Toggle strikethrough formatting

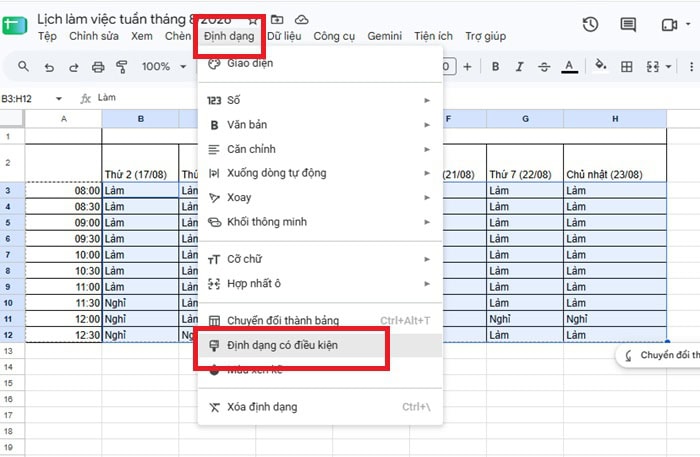pos(544,67)
